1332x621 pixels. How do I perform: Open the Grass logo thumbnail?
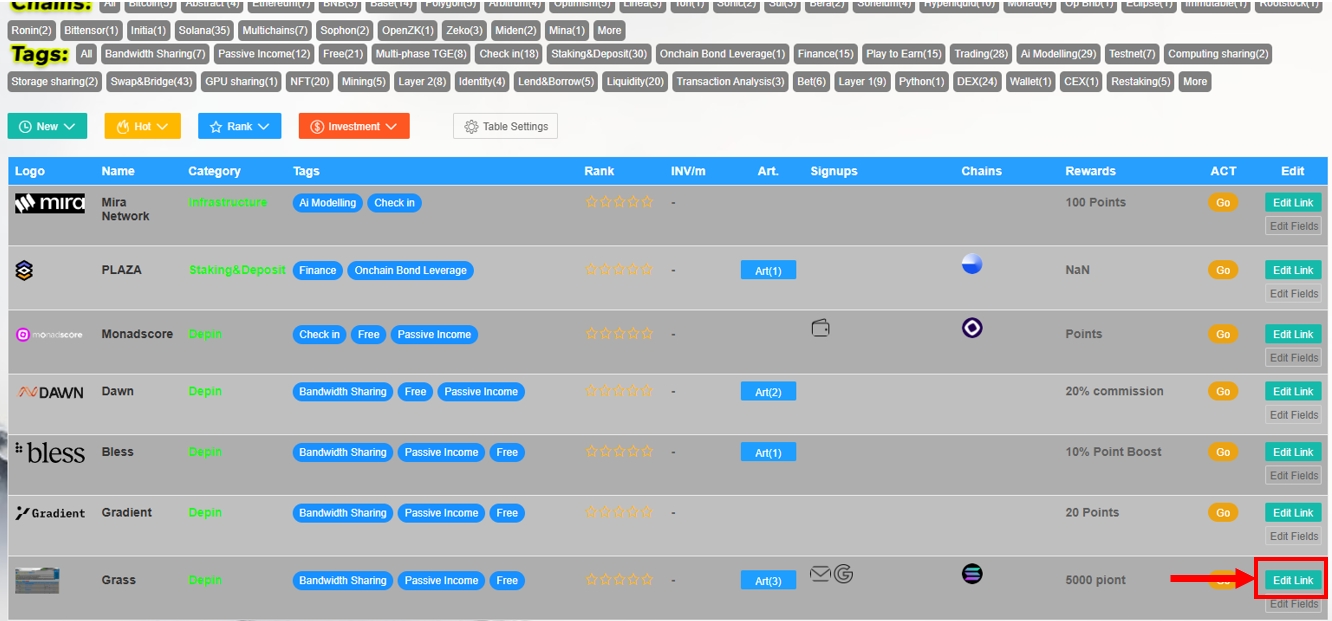pos(37,580)
